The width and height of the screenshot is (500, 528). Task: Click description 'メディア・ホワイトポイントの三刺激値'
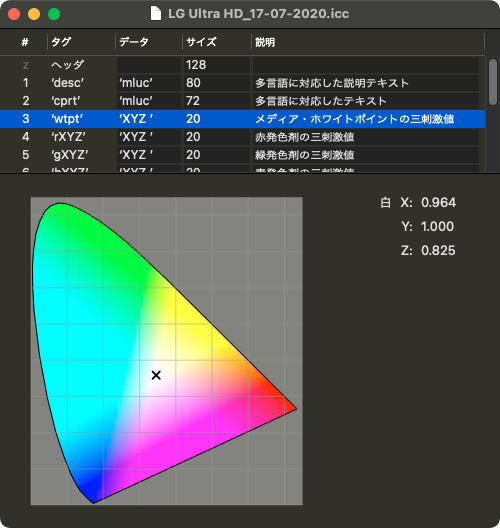tap(355, 119)
